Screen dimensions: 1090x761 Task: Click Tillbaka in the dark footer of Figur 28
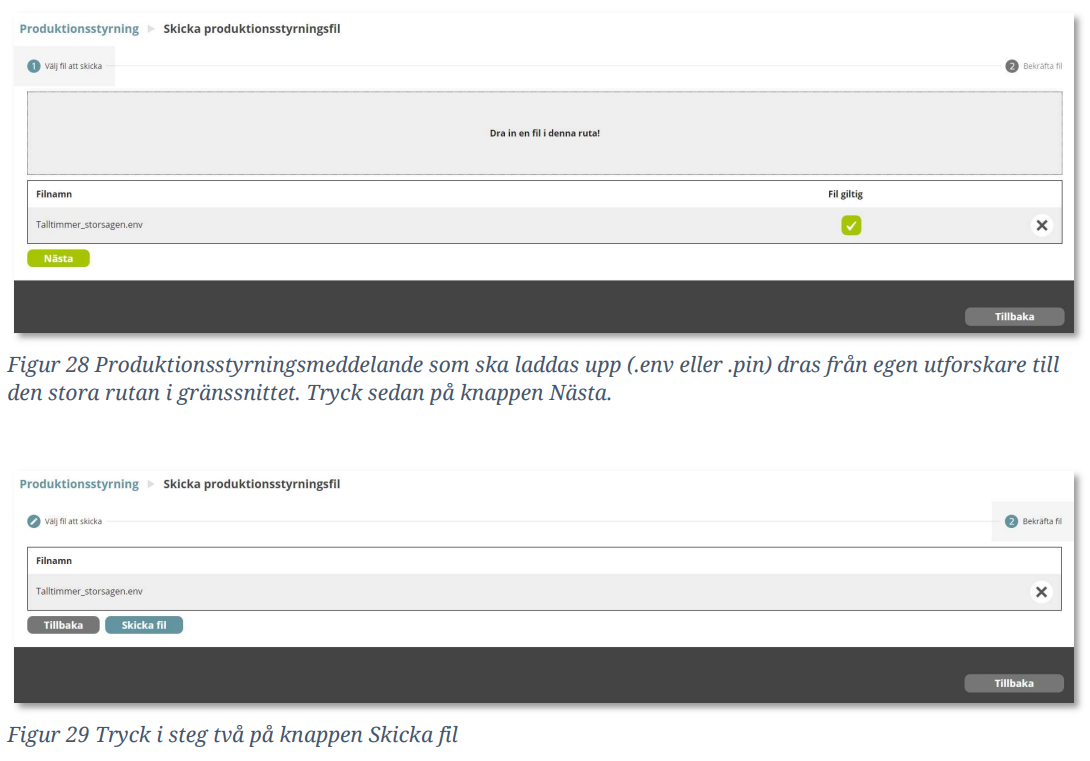(x=1014, y=316)
